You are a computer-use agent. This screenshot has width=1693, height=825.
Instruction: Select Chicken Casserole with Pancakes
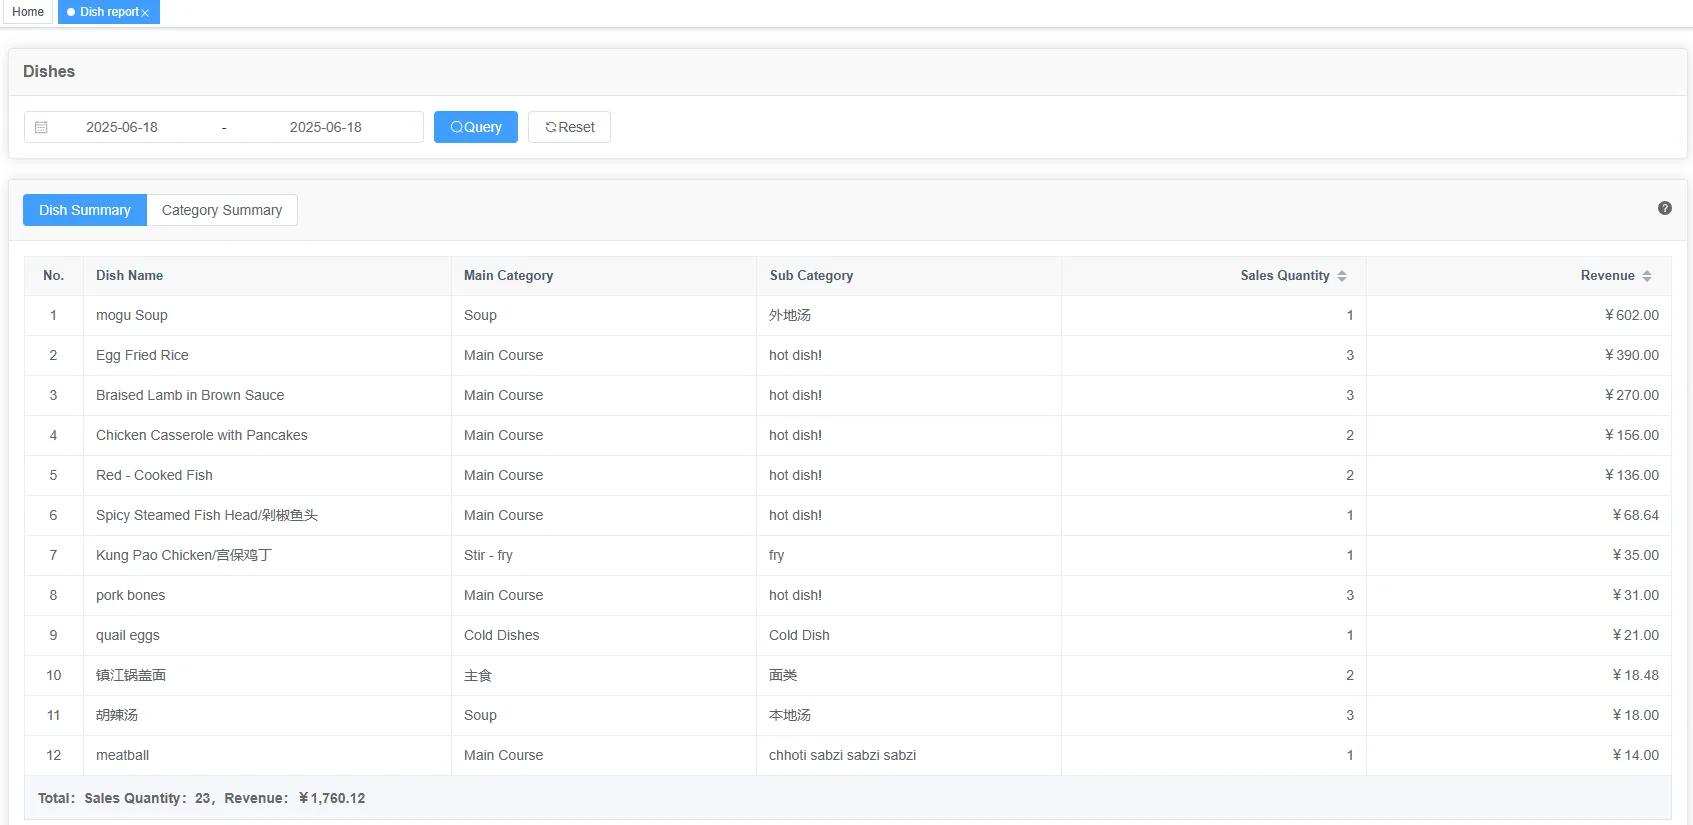(x=202, y=435)
